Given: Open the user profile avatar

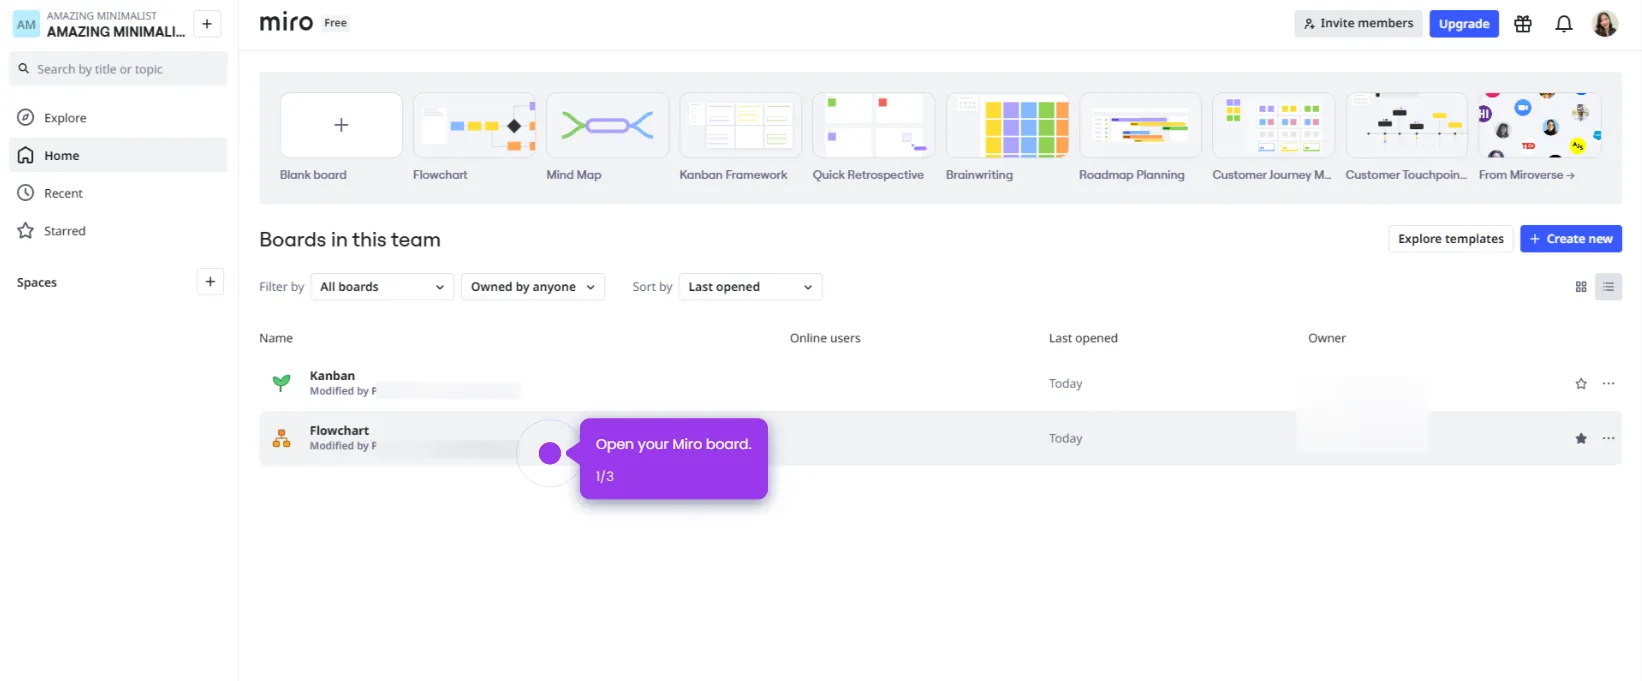Looking at the screenshot, I should click(x=1605, y=24).
